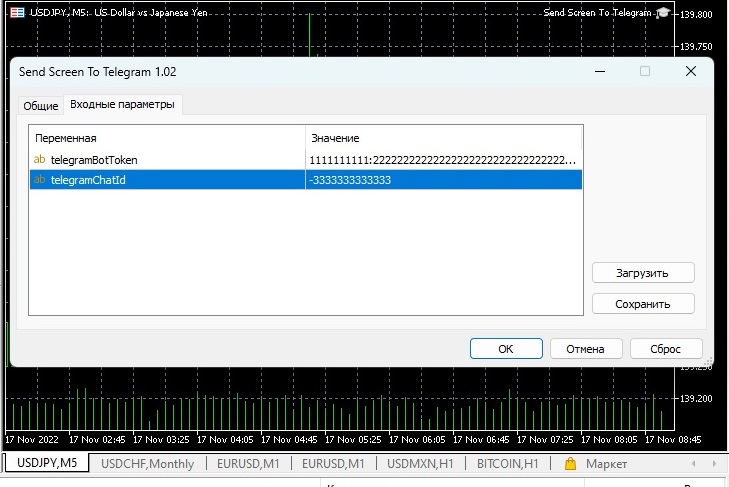Click the graduation cap expert icon on chart

tap(662, 13)
